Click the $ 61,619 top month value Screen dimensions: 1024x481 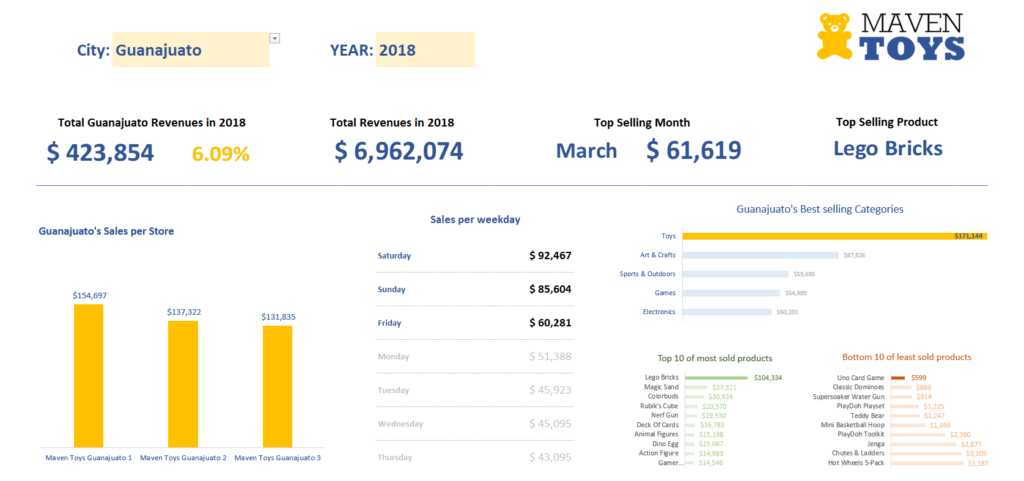(694, 150)
